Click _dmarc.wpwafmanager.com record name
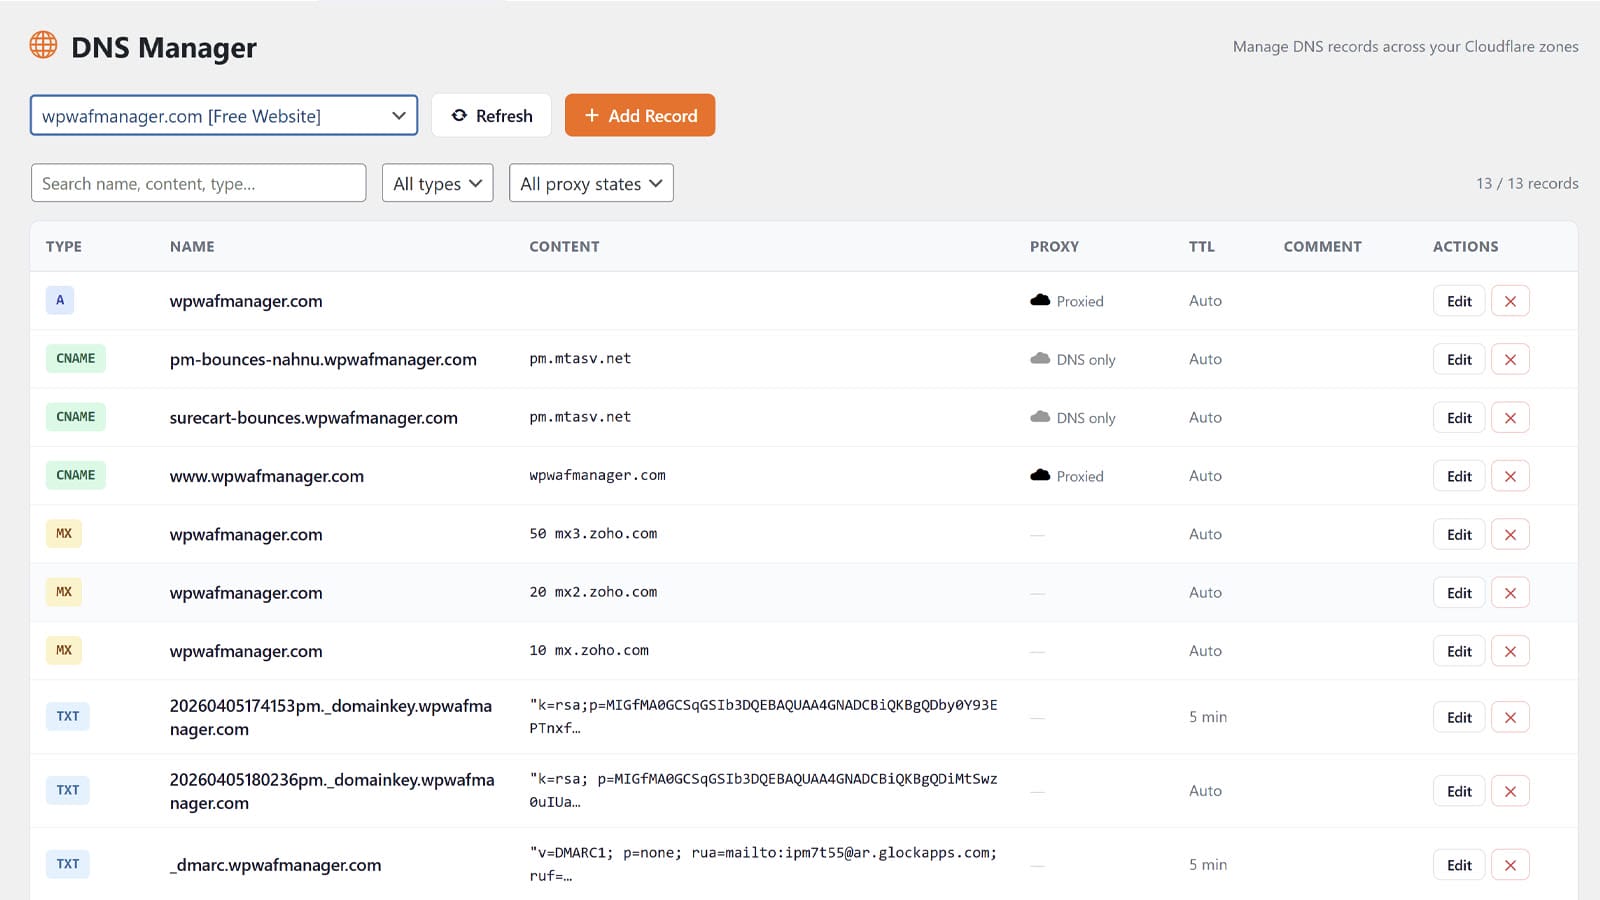 [x=275, y=865]
